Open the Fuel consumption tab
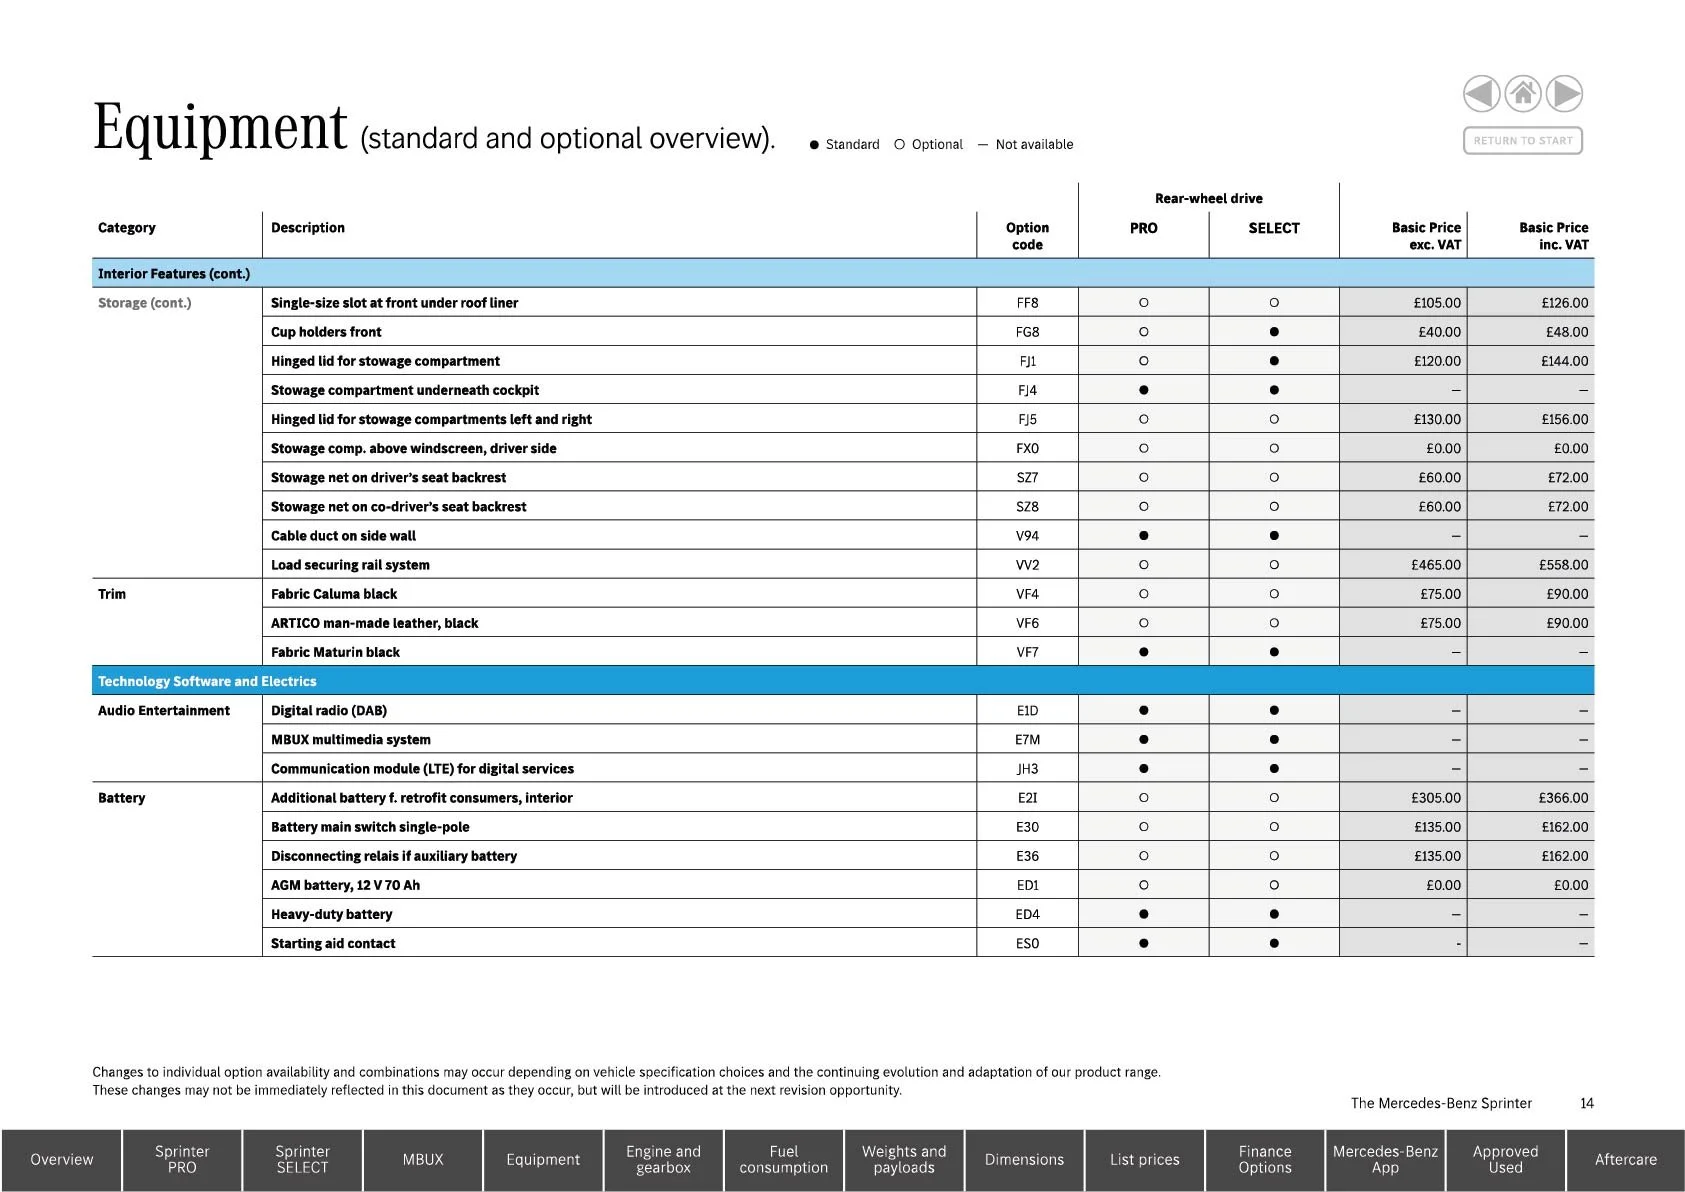 tap(784, 1160)
